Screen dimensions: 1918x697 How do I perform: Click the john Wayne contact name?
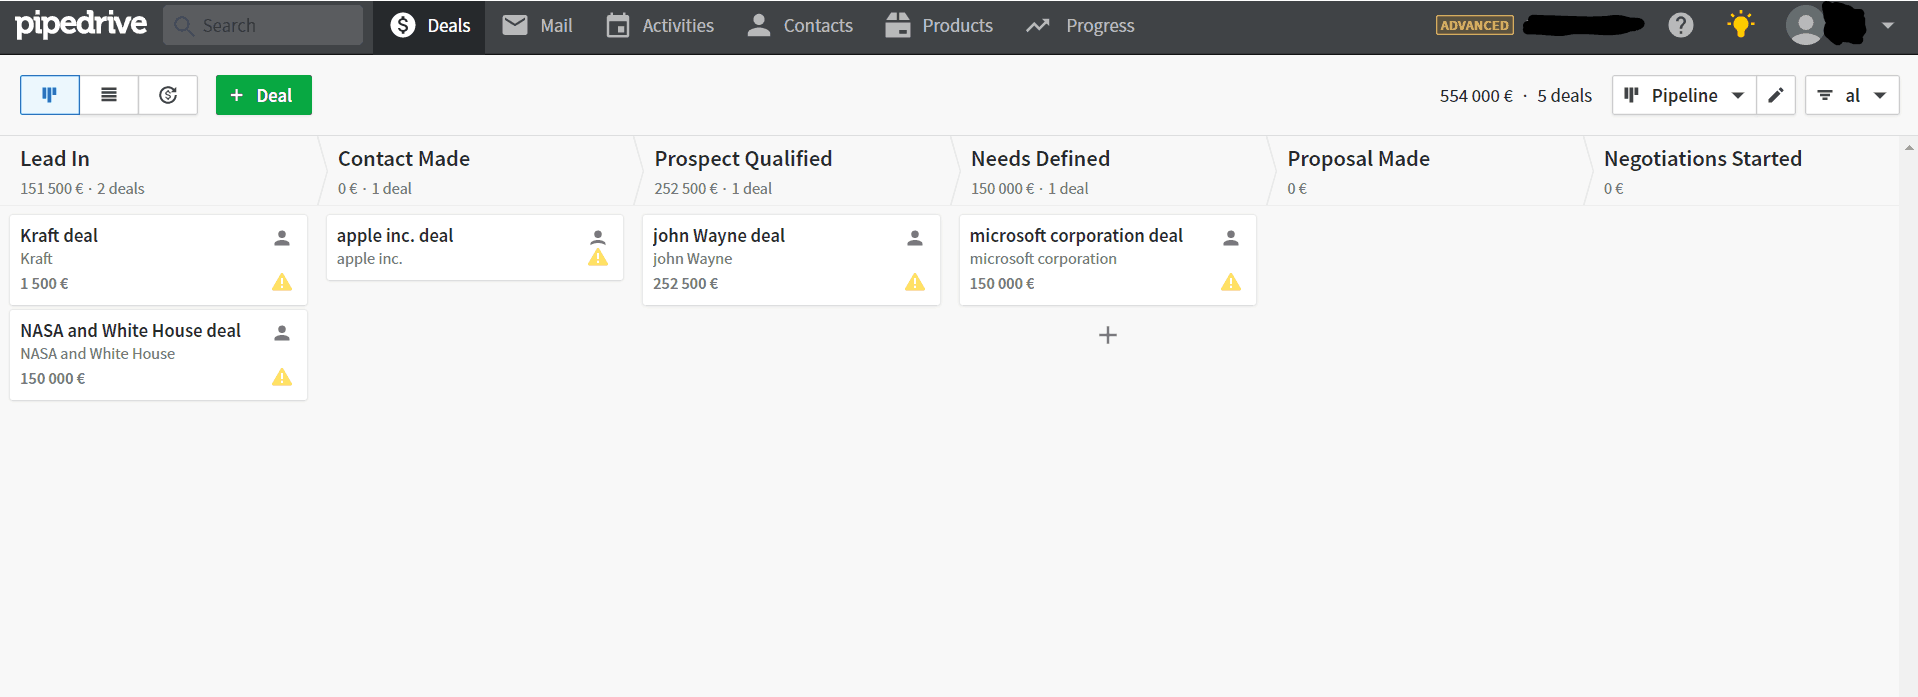point(693,259)
